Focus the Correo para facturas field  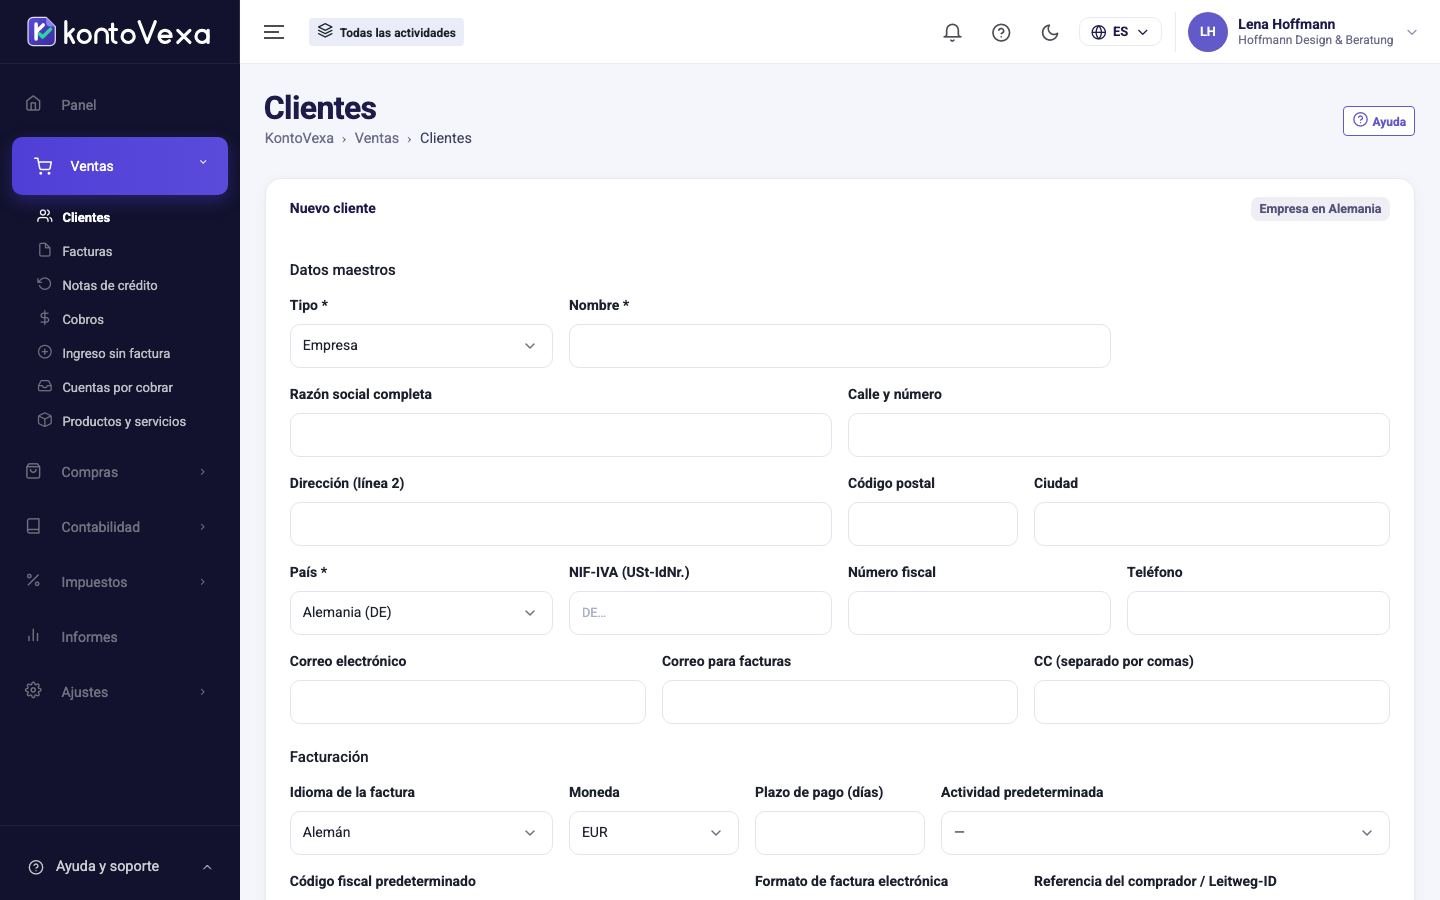coord(840,702)
